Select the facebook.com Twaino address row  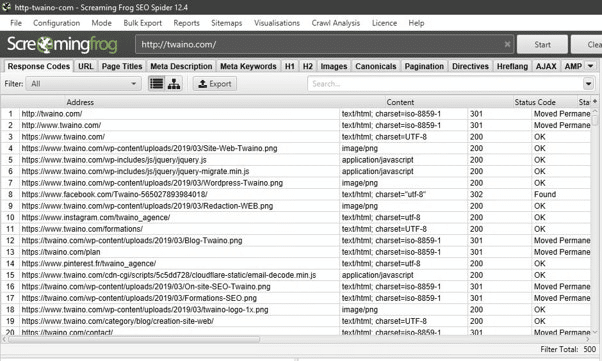pyautogui.click(x=296, y=194)
